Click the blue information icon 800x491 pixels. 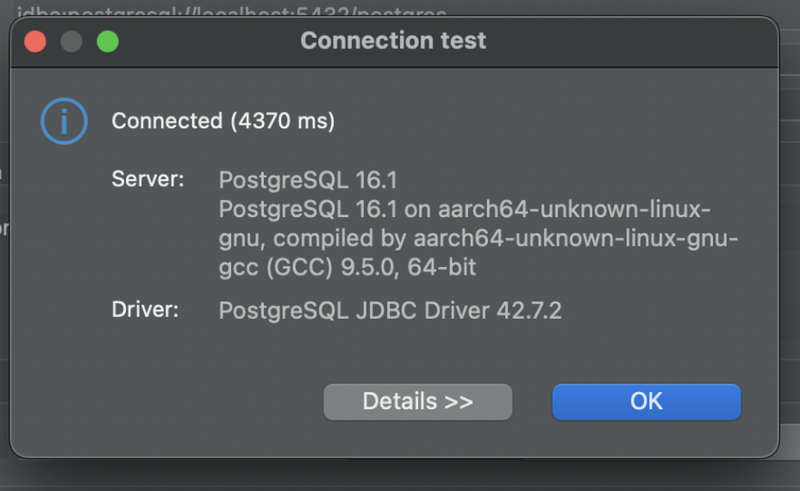(x=64, y=121)
